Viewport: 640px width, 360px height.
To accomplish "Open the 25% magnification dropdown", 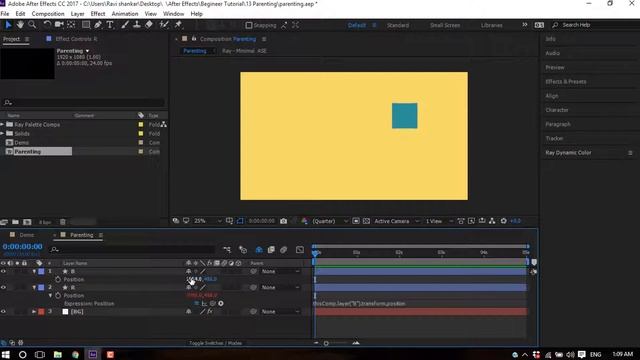I will click(x=208, y=221).
